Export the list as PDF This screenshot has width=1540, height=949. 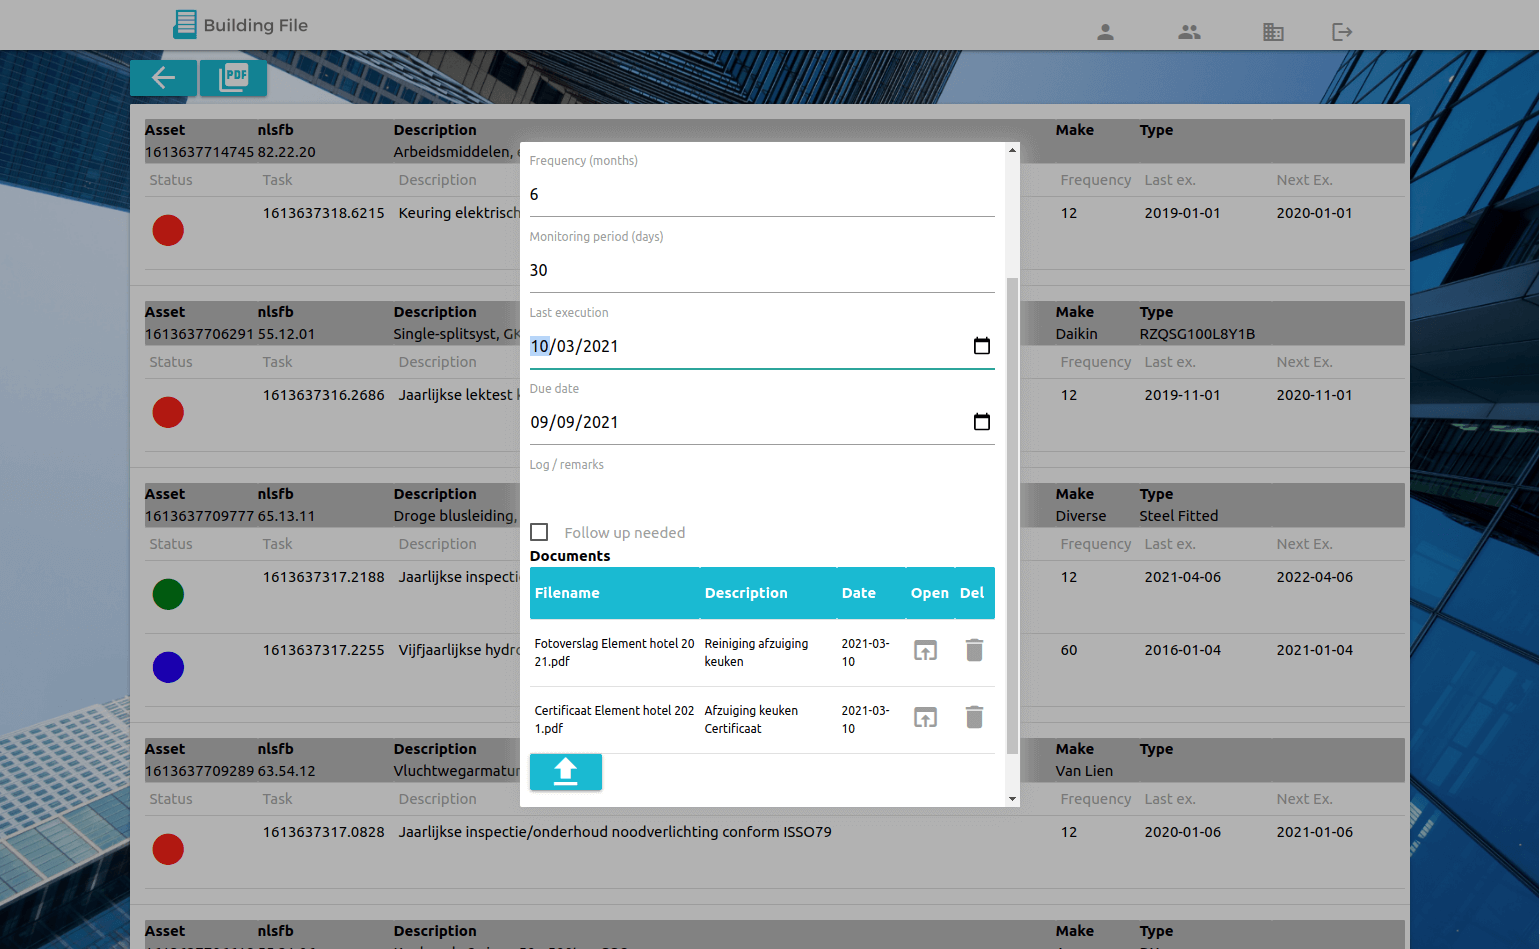(x=233, y=78)
